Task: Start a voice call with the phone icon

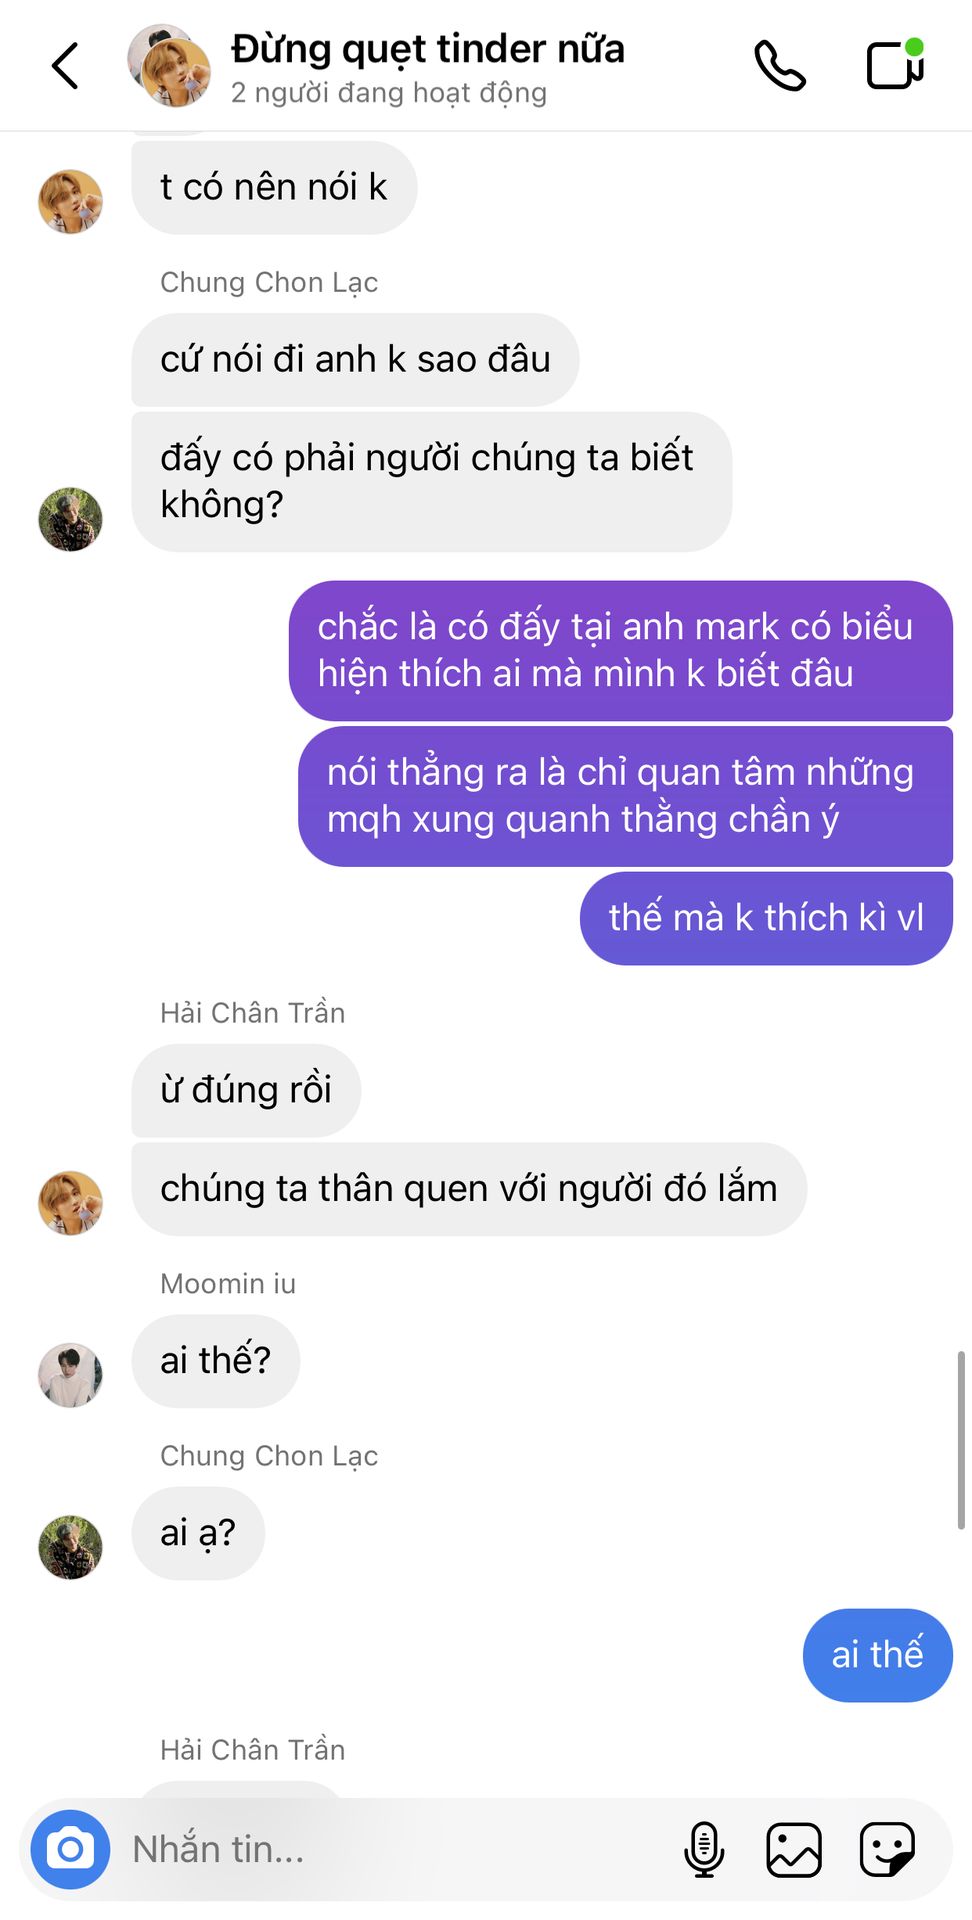Action: click(780, 66)
